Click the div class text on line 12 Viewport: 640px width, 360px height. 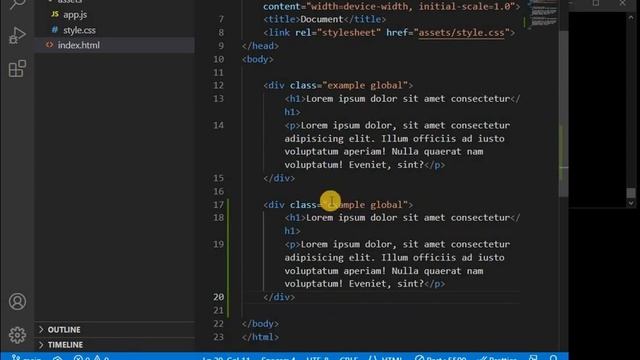338,85
